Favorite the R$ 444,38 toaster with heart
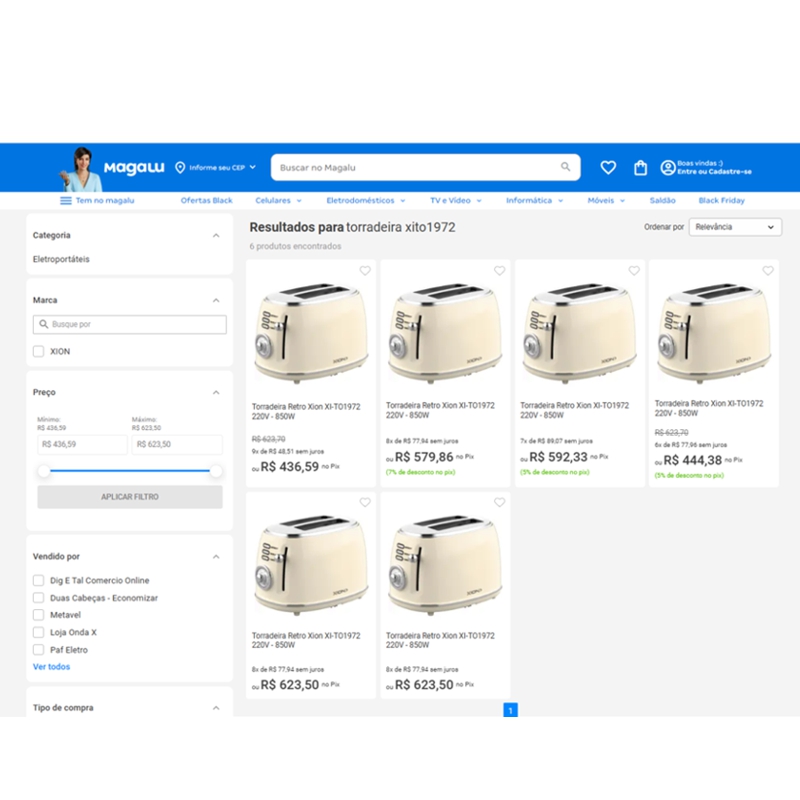800x800 pixels. pos(768,271)
